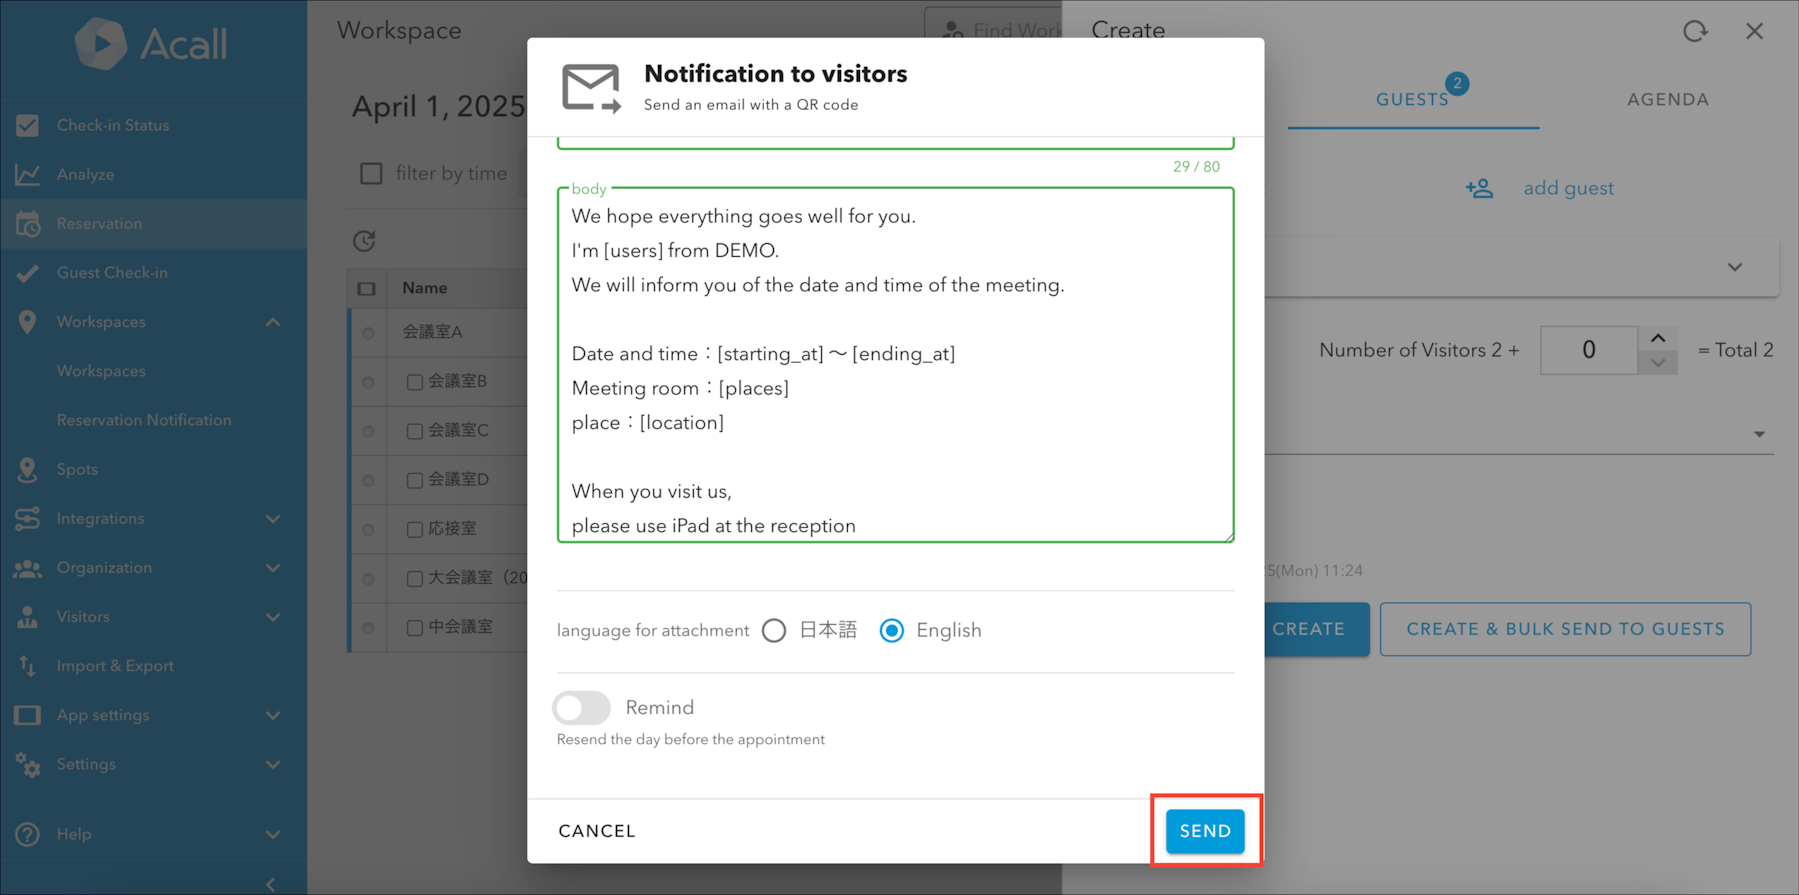Select the 日本語 attachment language
This screenshot has height=895, width=1799.
point(774,631)
